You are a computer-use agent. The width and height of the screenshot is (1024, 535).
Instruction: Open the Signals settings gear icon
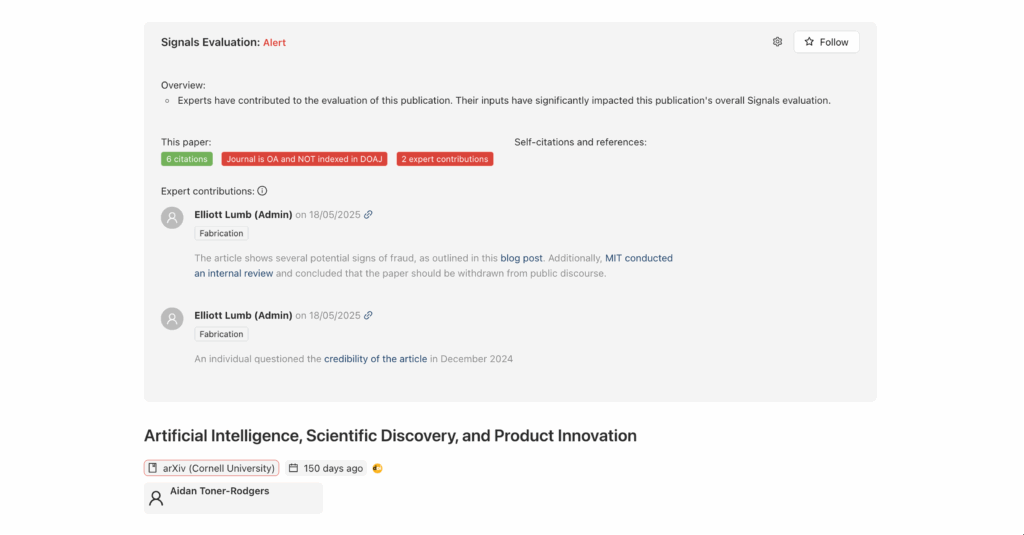[x=777, y=42]
